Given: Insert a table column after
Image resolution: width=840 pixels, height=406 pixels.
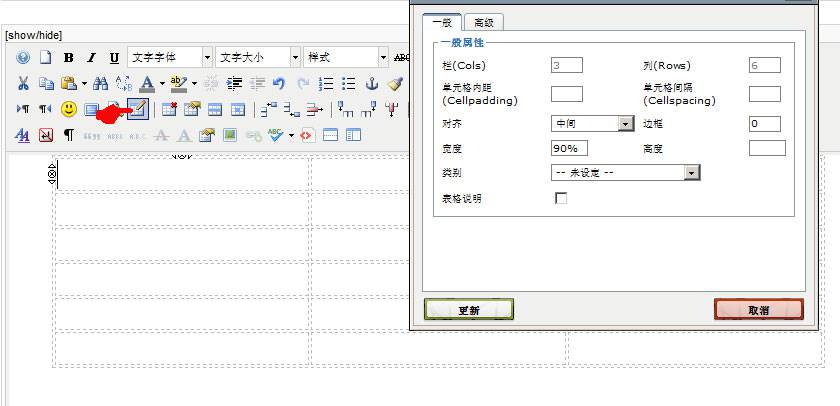Looking at the screenshot, I should tap(369, 109).
